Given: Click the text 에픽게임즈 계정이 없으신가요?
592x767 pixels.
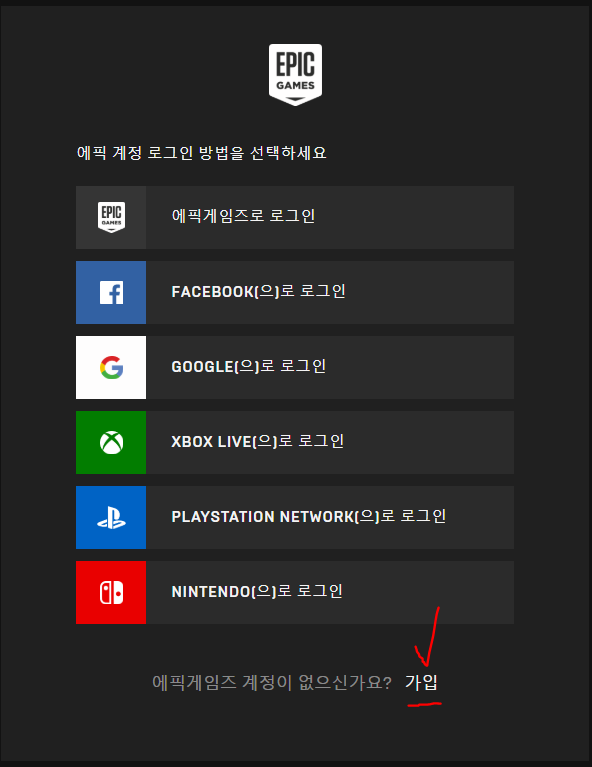Looking at the screenshot, I should point(272,682).
